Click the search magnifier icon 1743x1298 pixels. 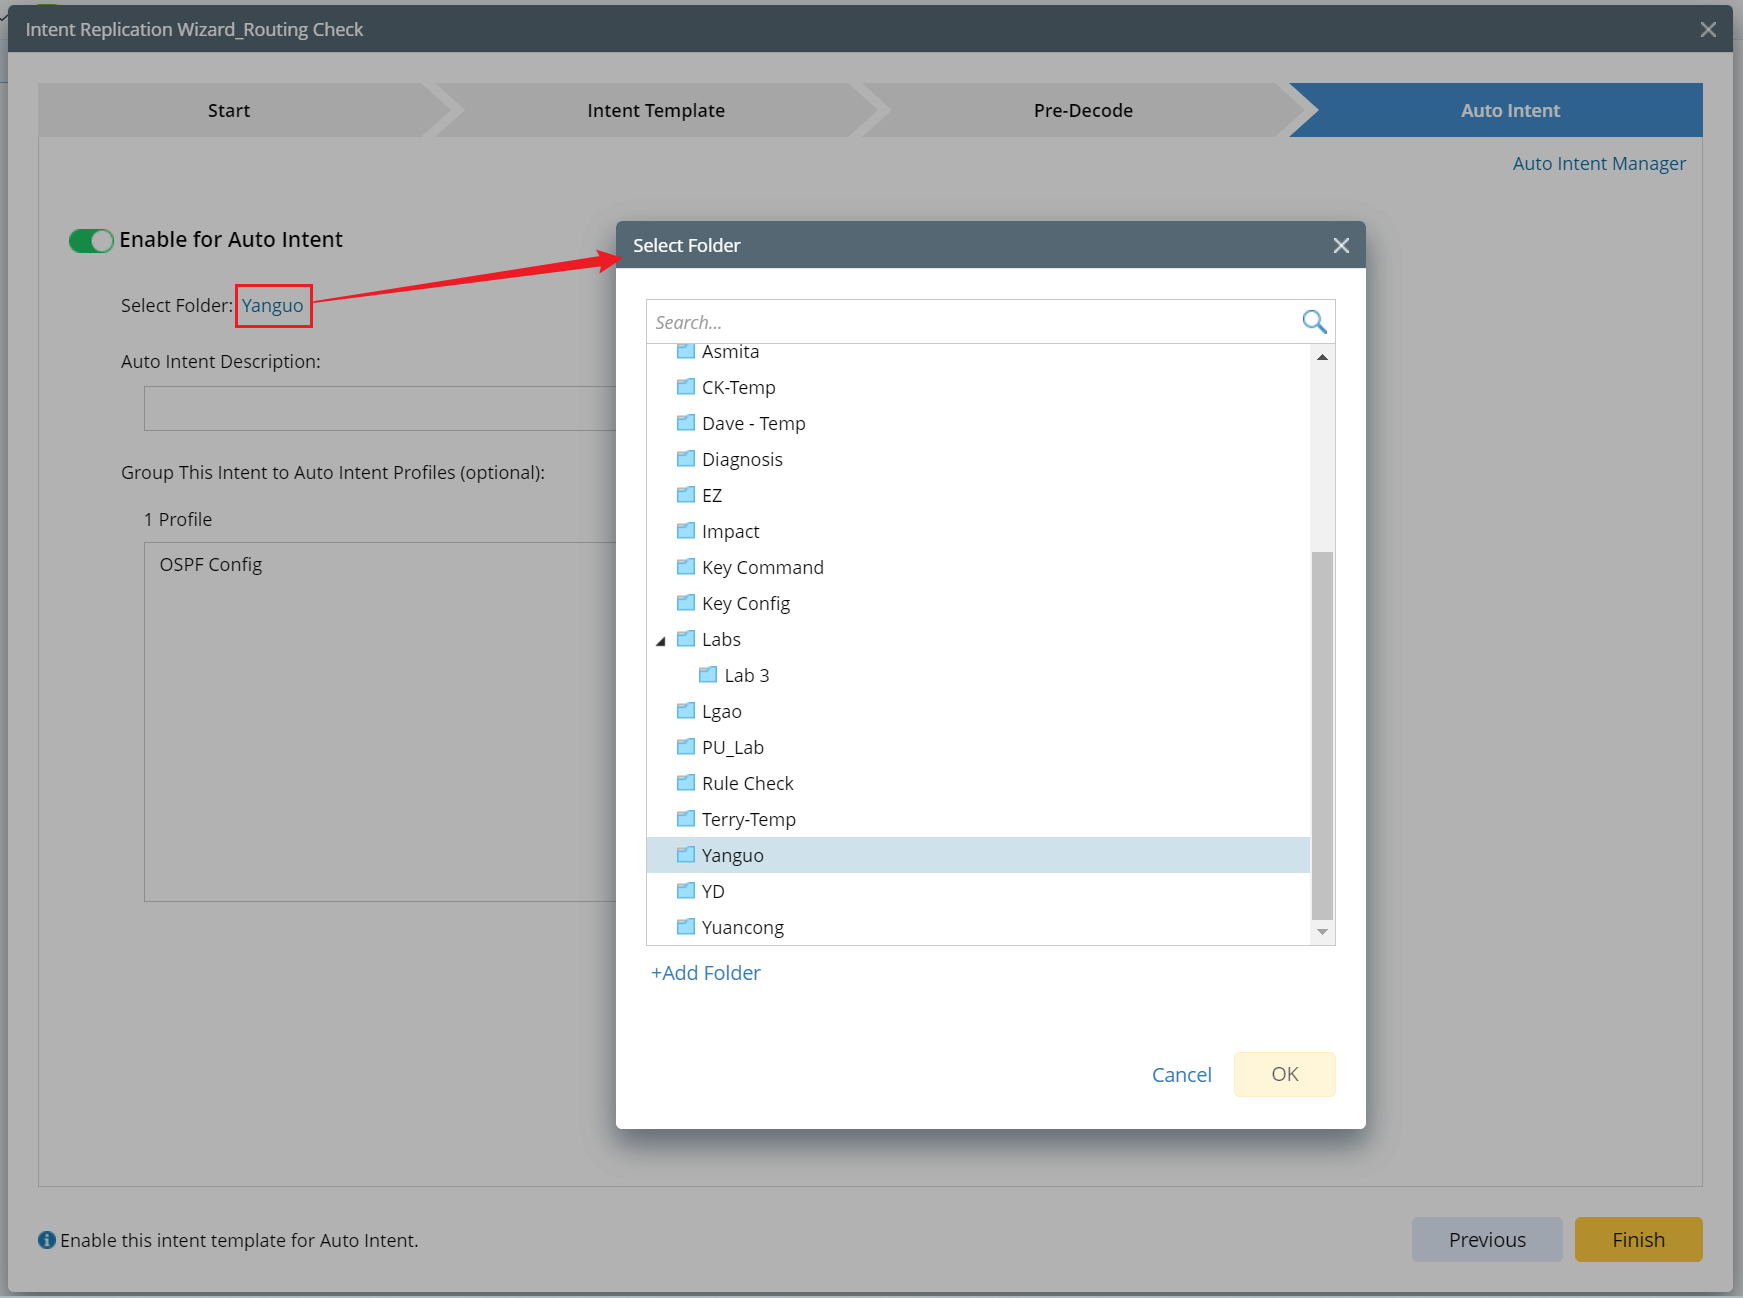click(x=1314, y=321)
